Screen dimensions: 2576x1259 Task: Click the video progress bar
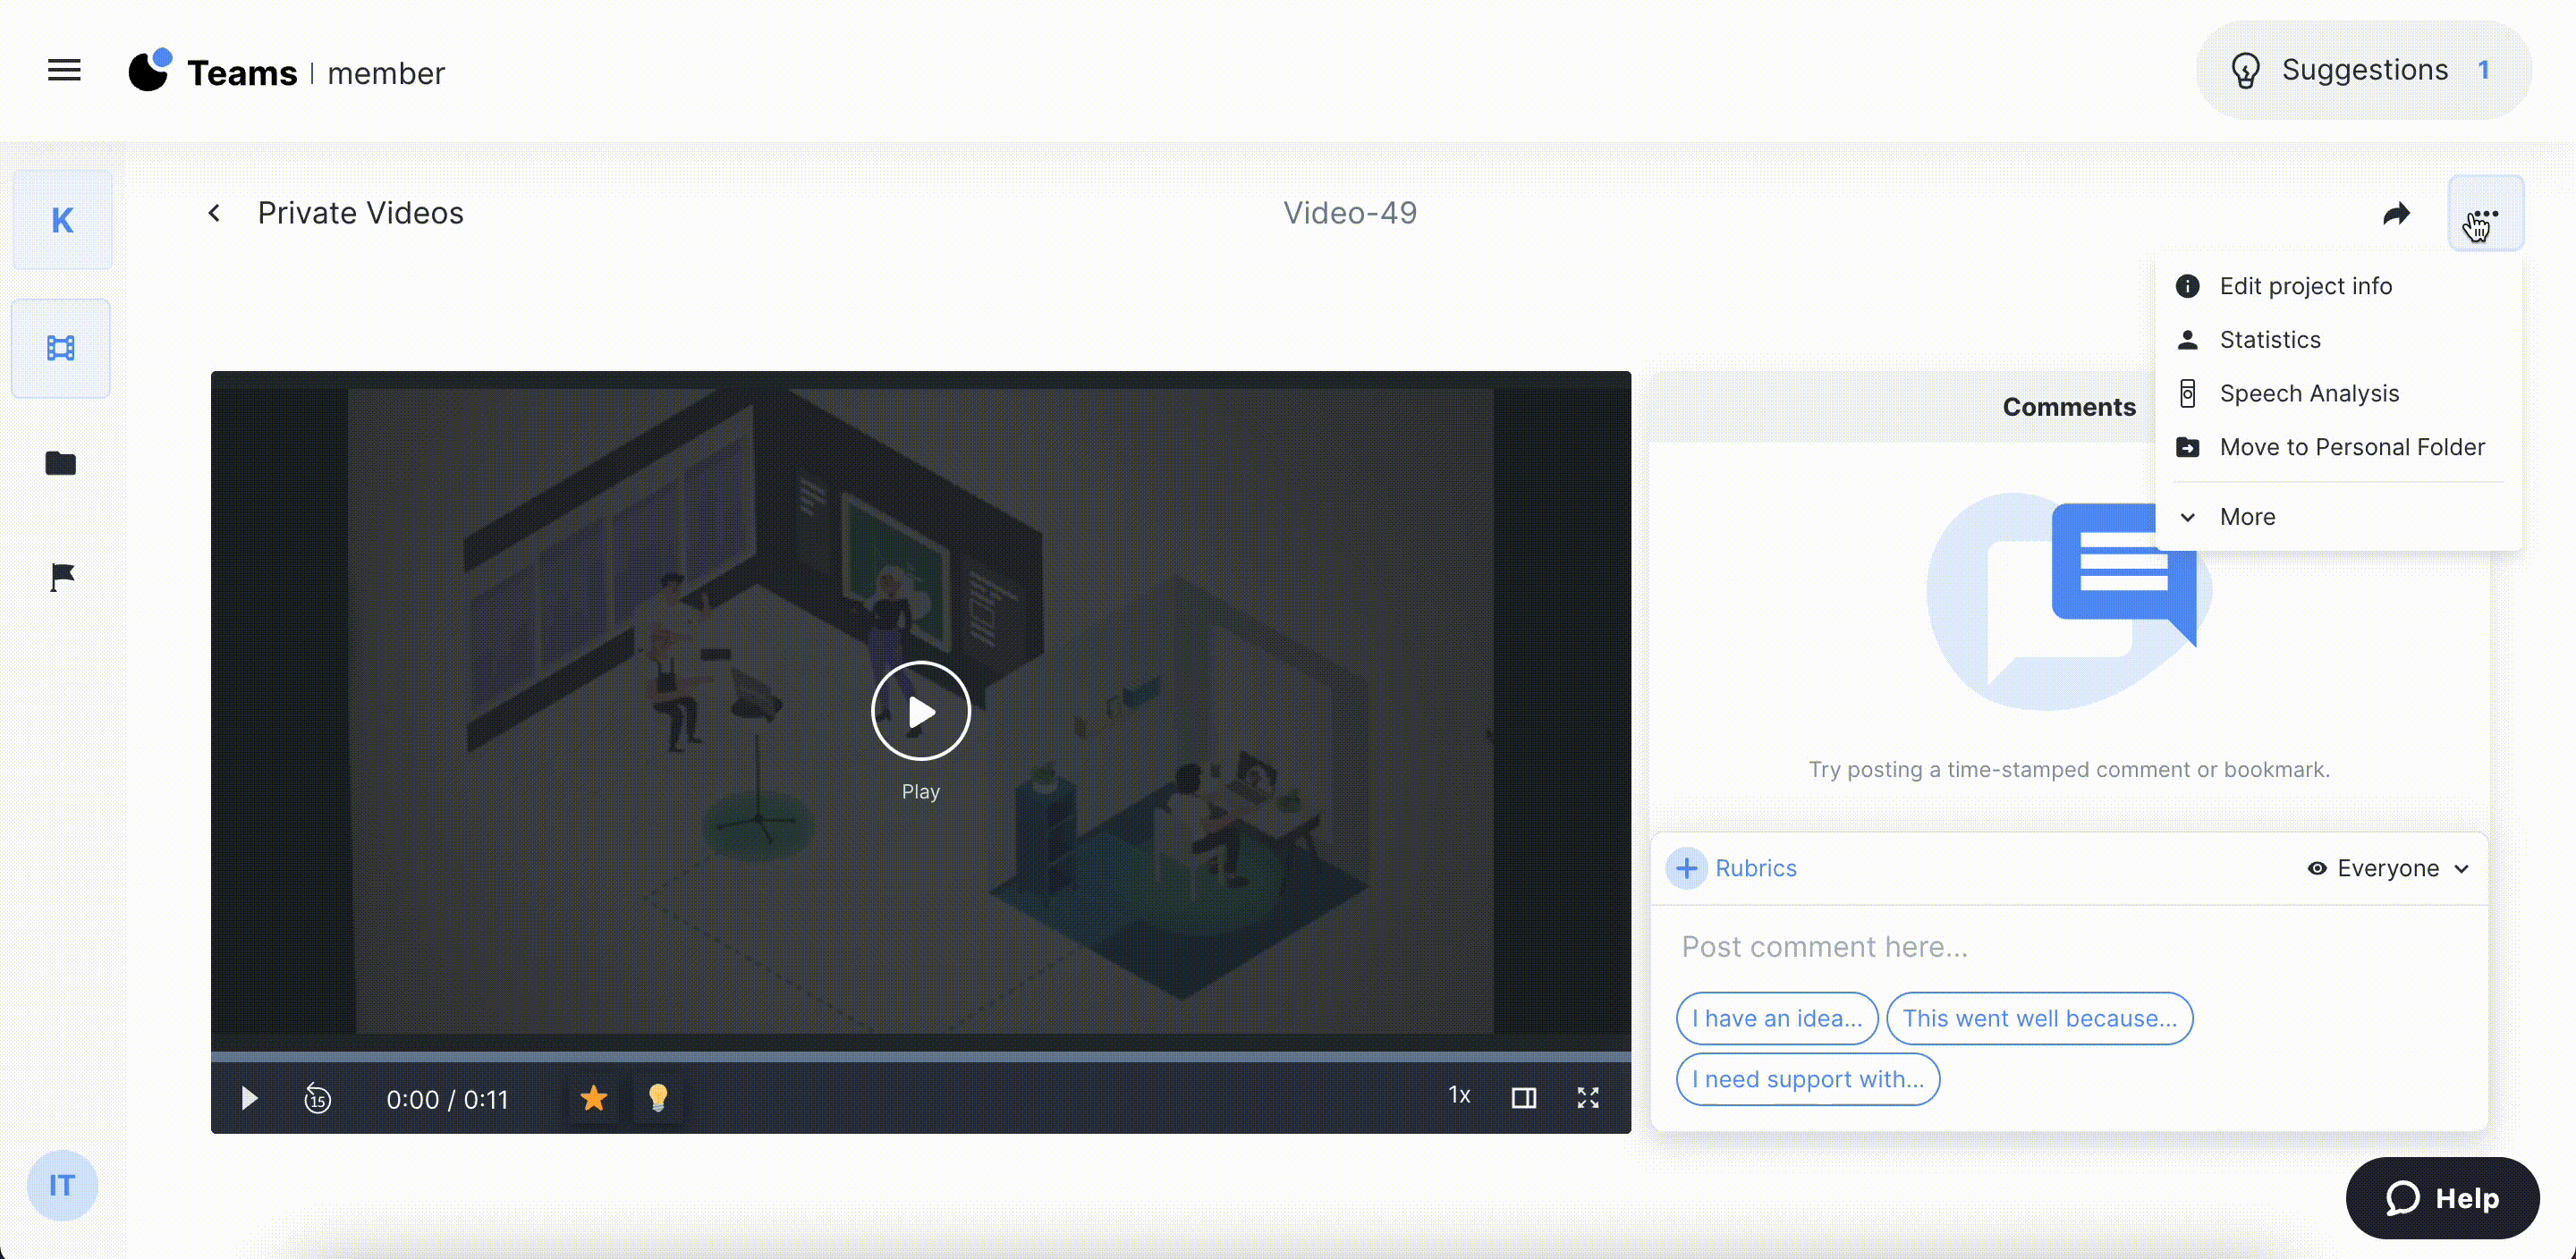click(x=920, y=1056)
